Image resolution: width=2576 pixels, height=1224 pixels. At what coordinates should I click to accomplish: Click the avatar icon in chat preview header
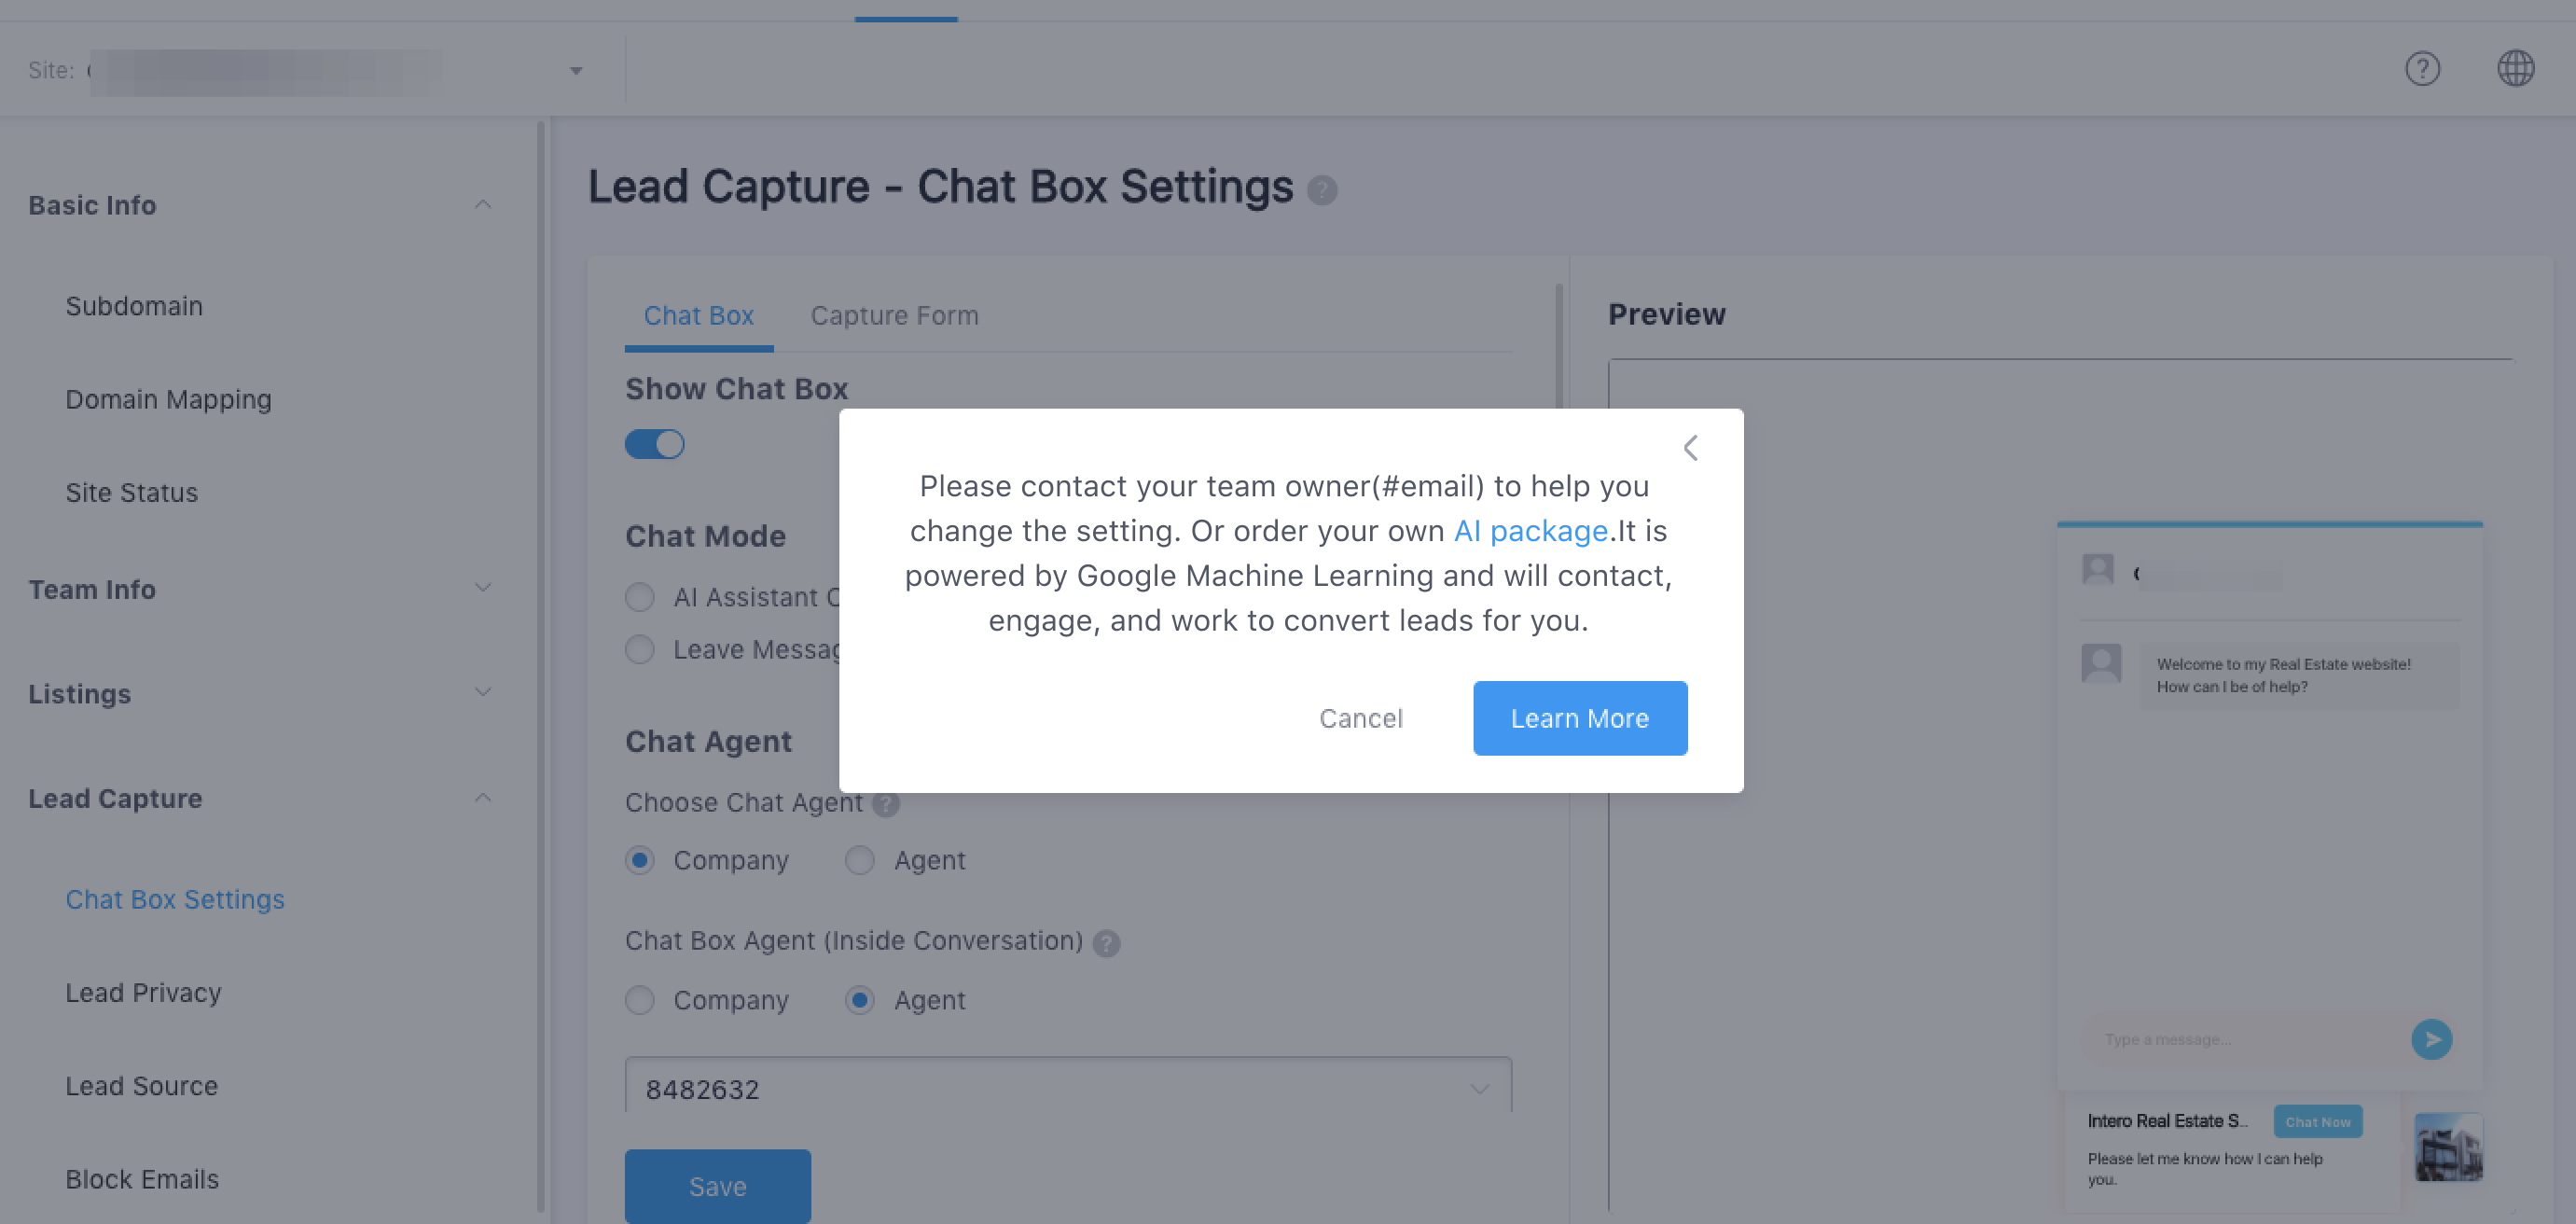click(2097, 570)
